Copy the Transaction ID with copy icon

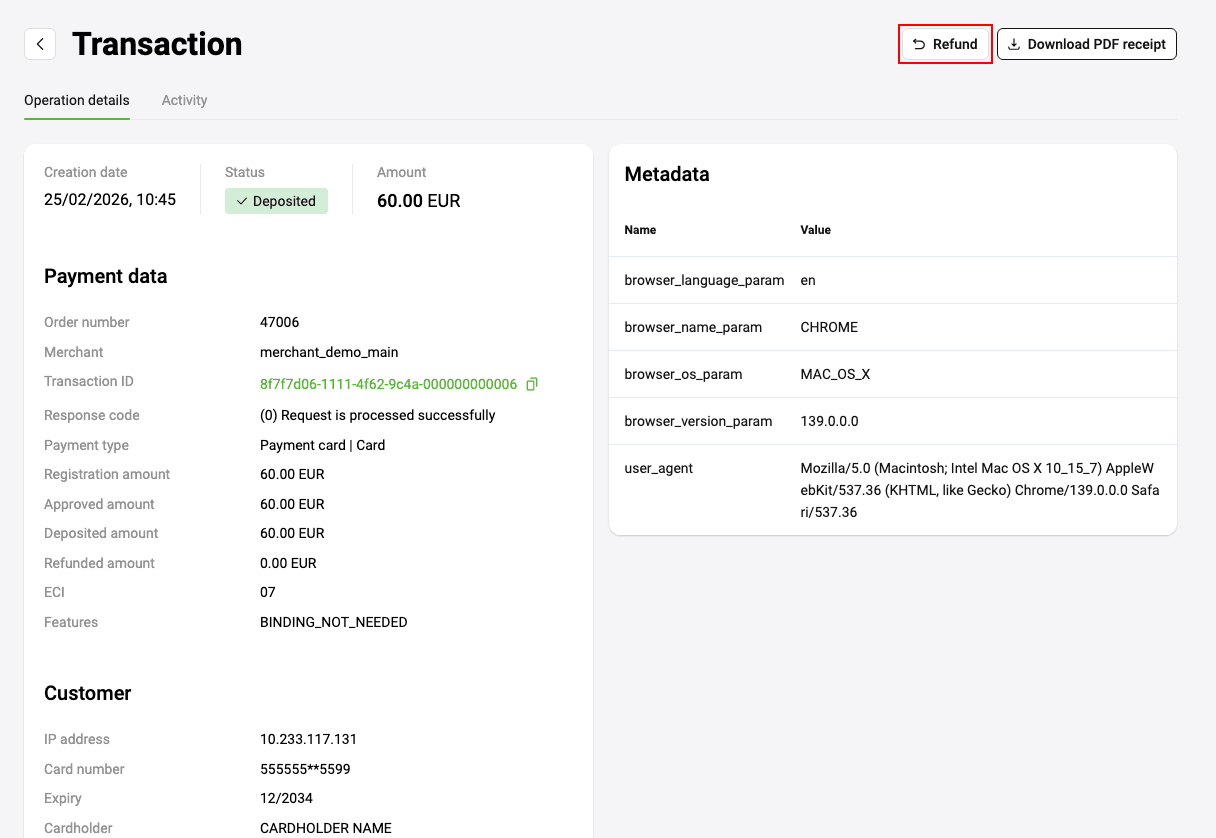532,384
